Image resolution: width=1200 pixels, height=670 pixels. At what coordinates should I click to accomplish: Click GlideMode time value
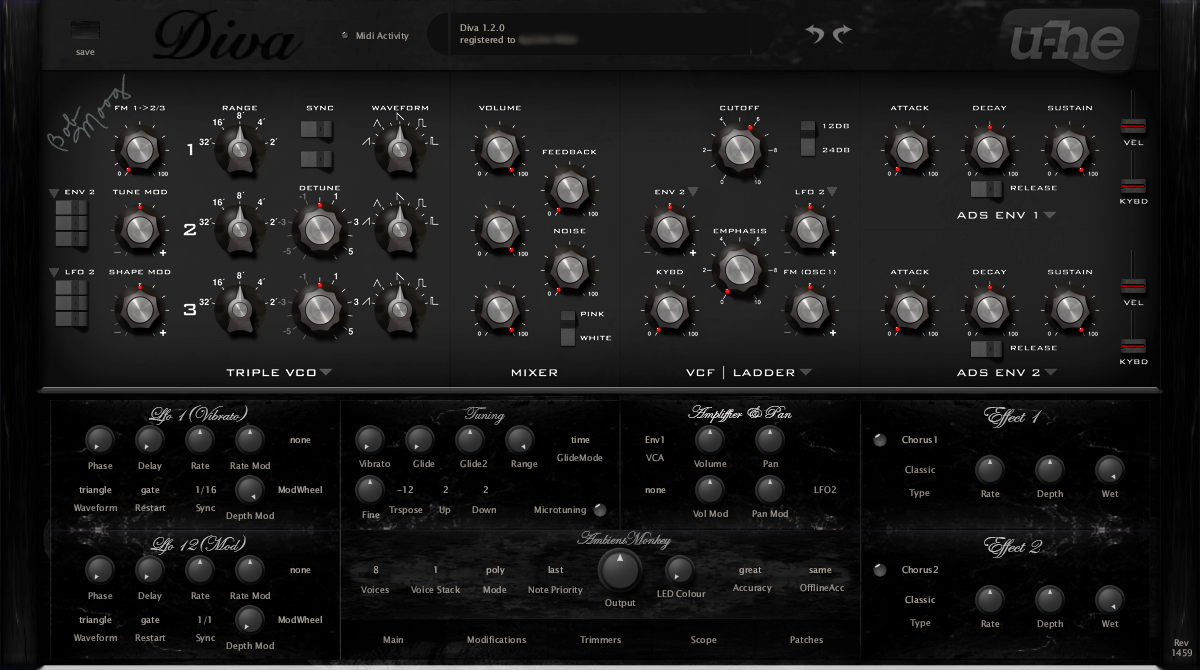click(580, 440)
